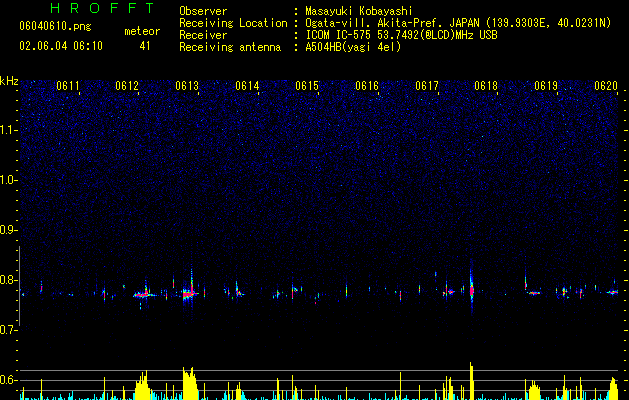Click the 0617 time marker

point(427,86)
